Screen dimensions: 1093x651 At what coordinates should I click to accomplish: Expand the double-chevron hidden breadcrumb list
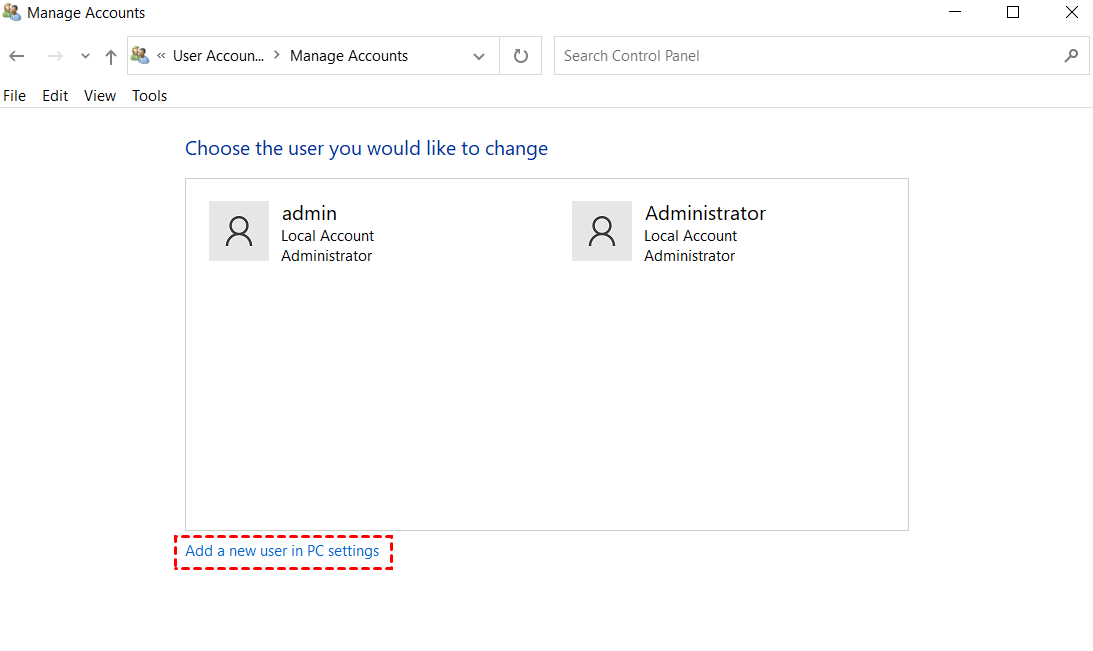coord(161,56)
